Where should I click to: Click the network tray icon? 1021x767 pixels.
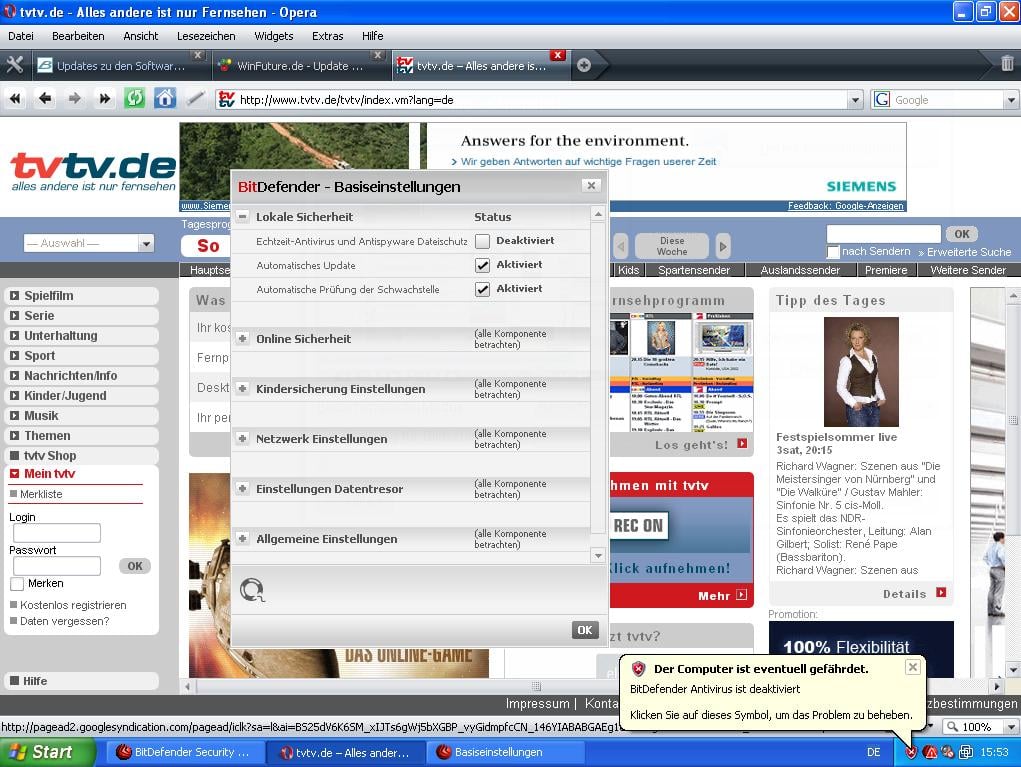coord(966,752)
